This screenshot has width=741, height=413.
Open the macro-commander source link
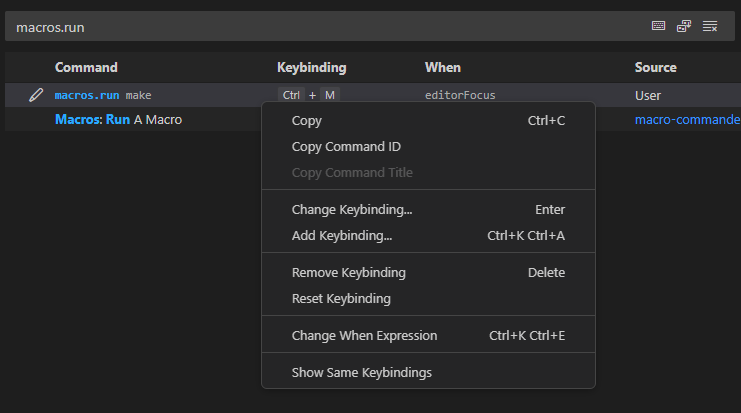click(x=687, y=120)
